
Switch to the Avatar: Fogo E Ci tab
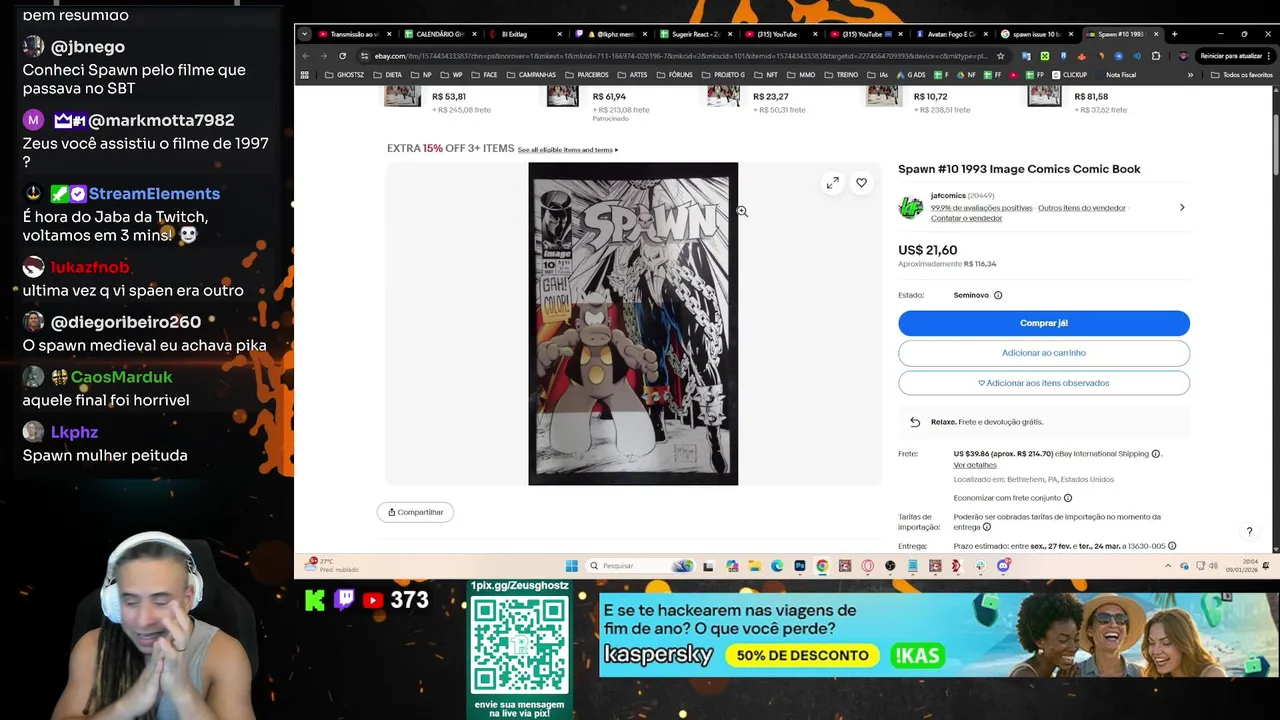tap(950, 34)
